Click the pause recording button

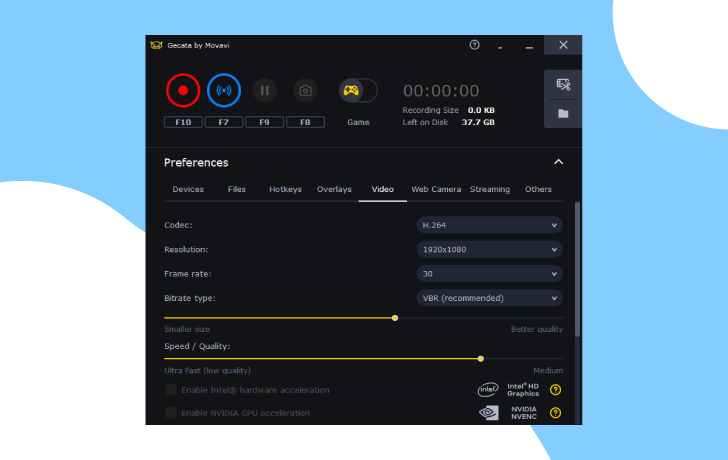265,91
